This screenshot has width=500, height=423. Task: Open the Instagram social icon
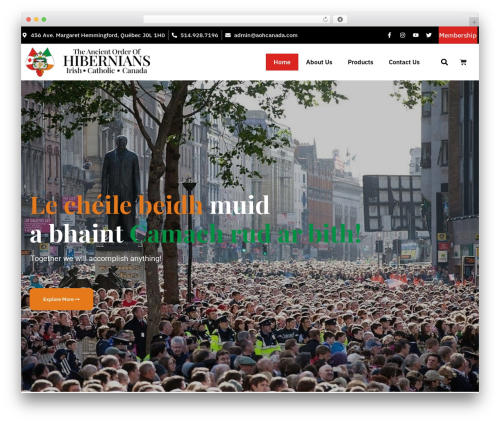tap(402, 35)
